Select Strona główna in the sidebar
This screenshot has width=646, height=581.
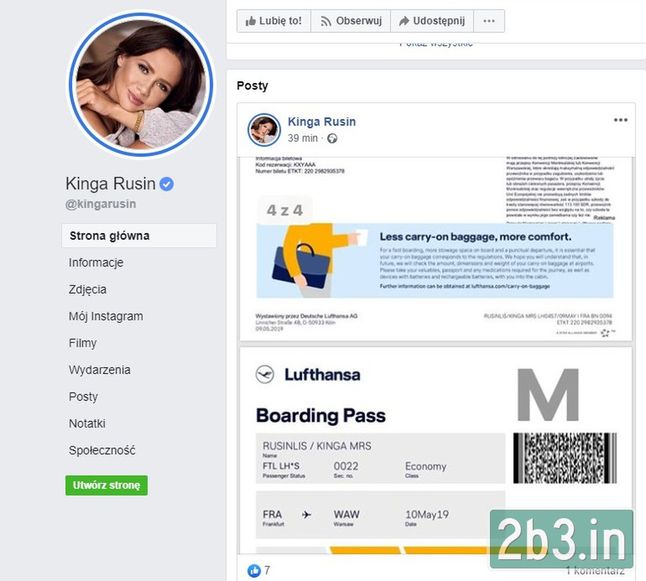pos(139,236)
